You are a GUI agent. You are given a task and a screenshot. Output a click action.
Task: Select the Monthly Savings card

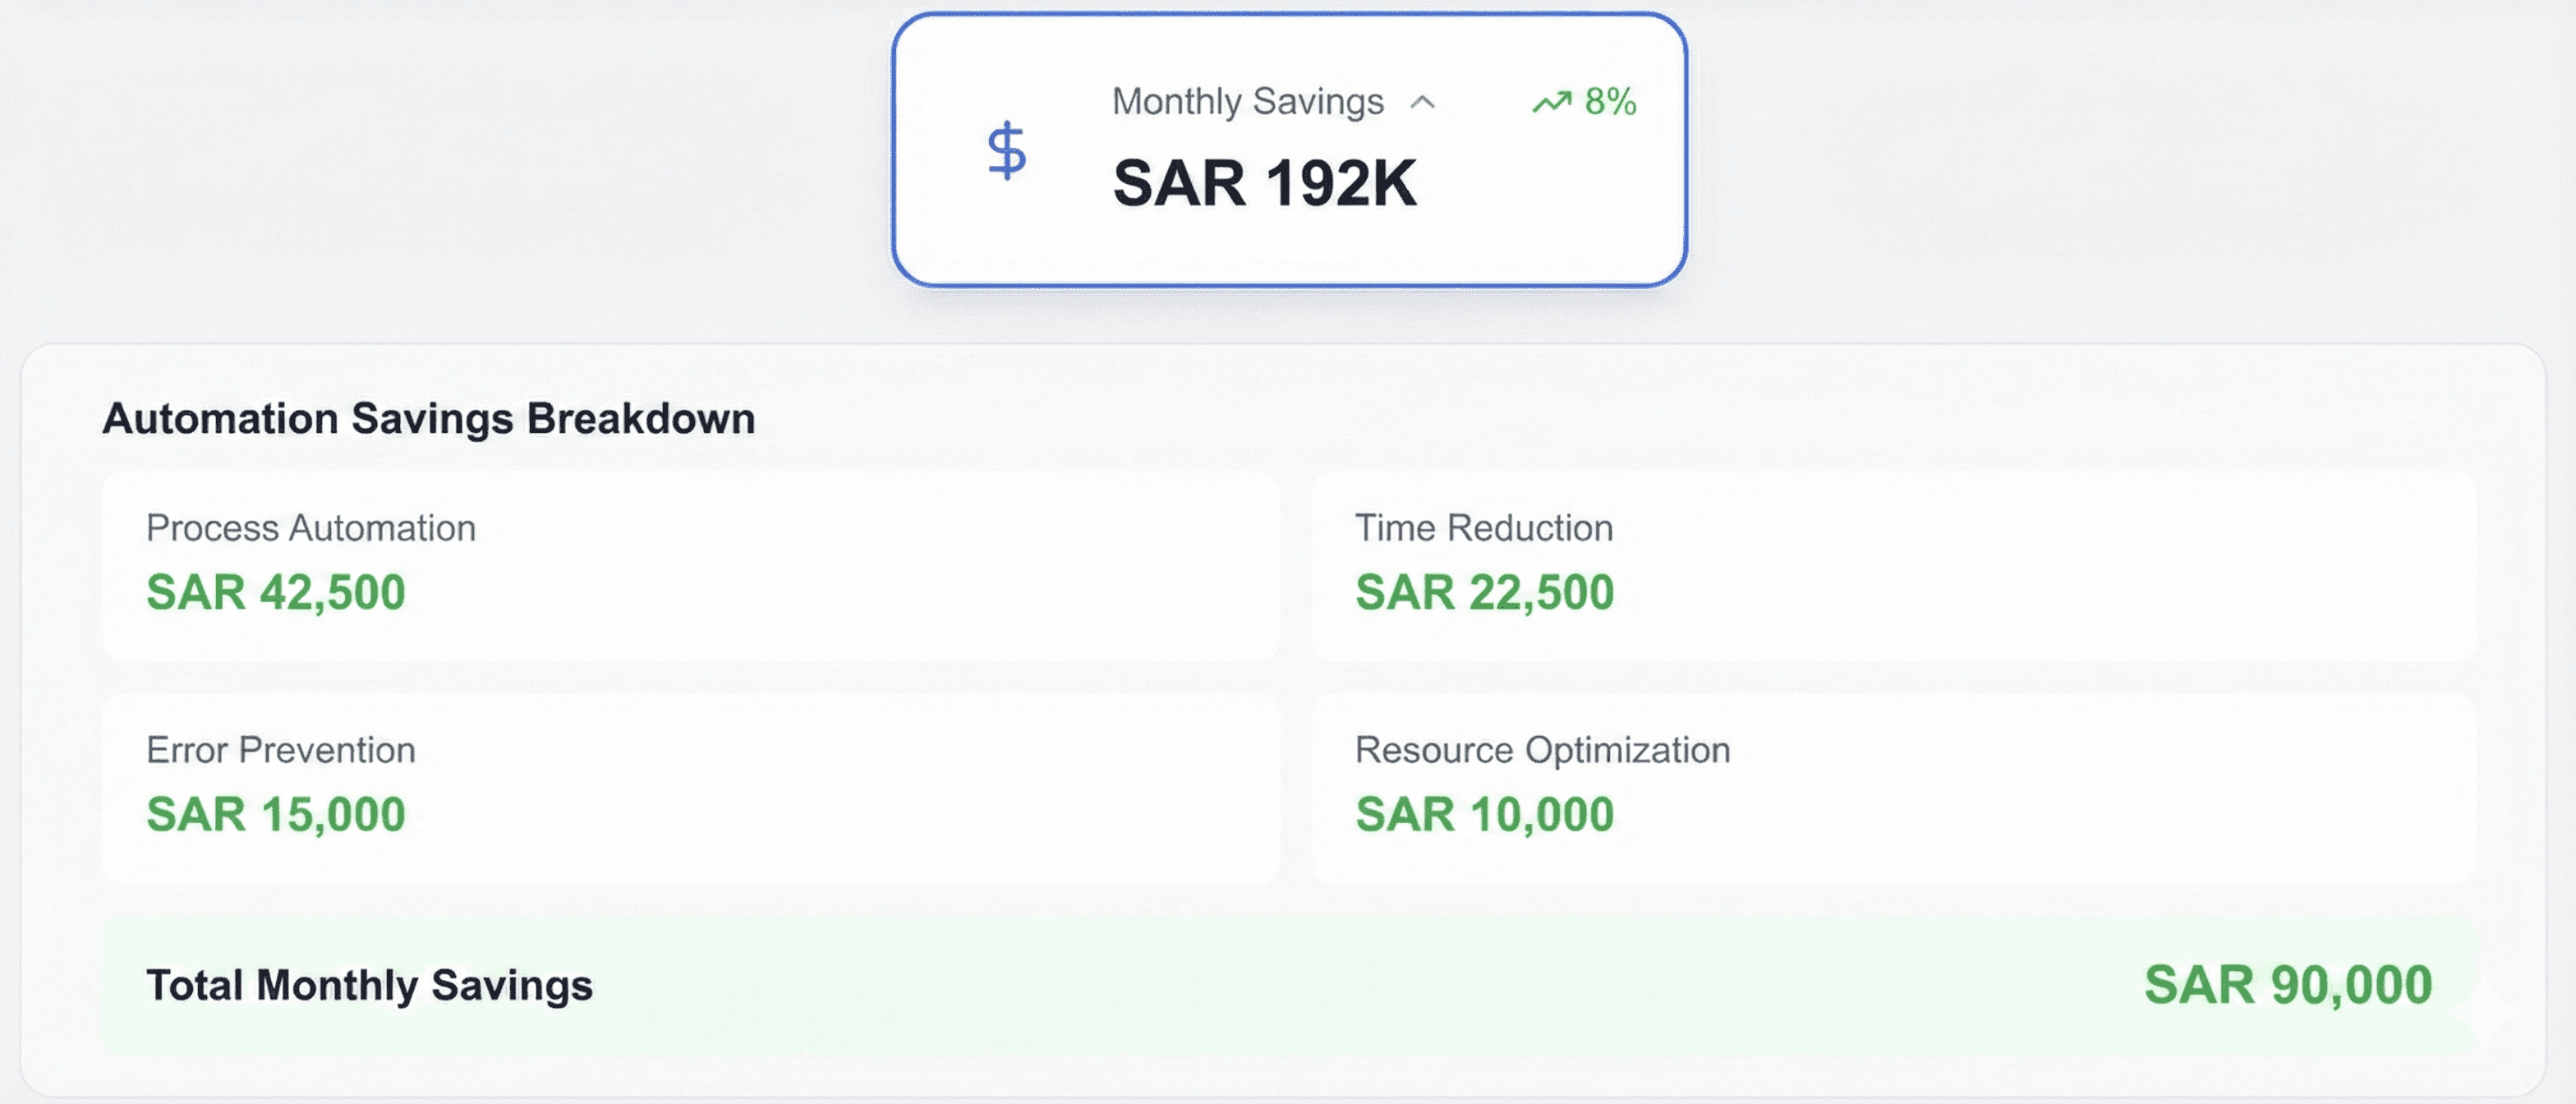[1289, 245]
